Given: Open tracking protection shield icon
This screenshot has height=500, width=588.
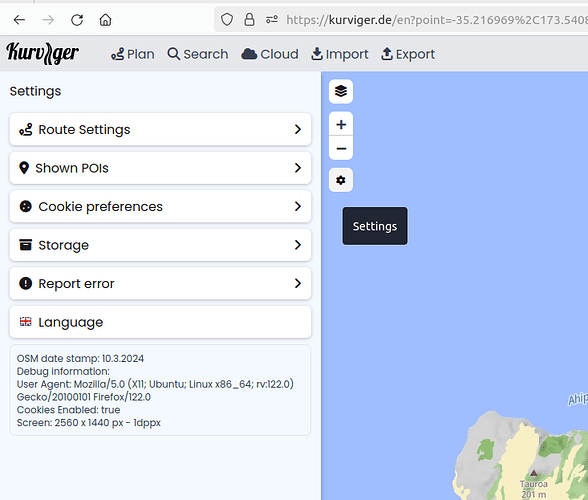Looking at the screenshot, I should (x=227, y=20).
